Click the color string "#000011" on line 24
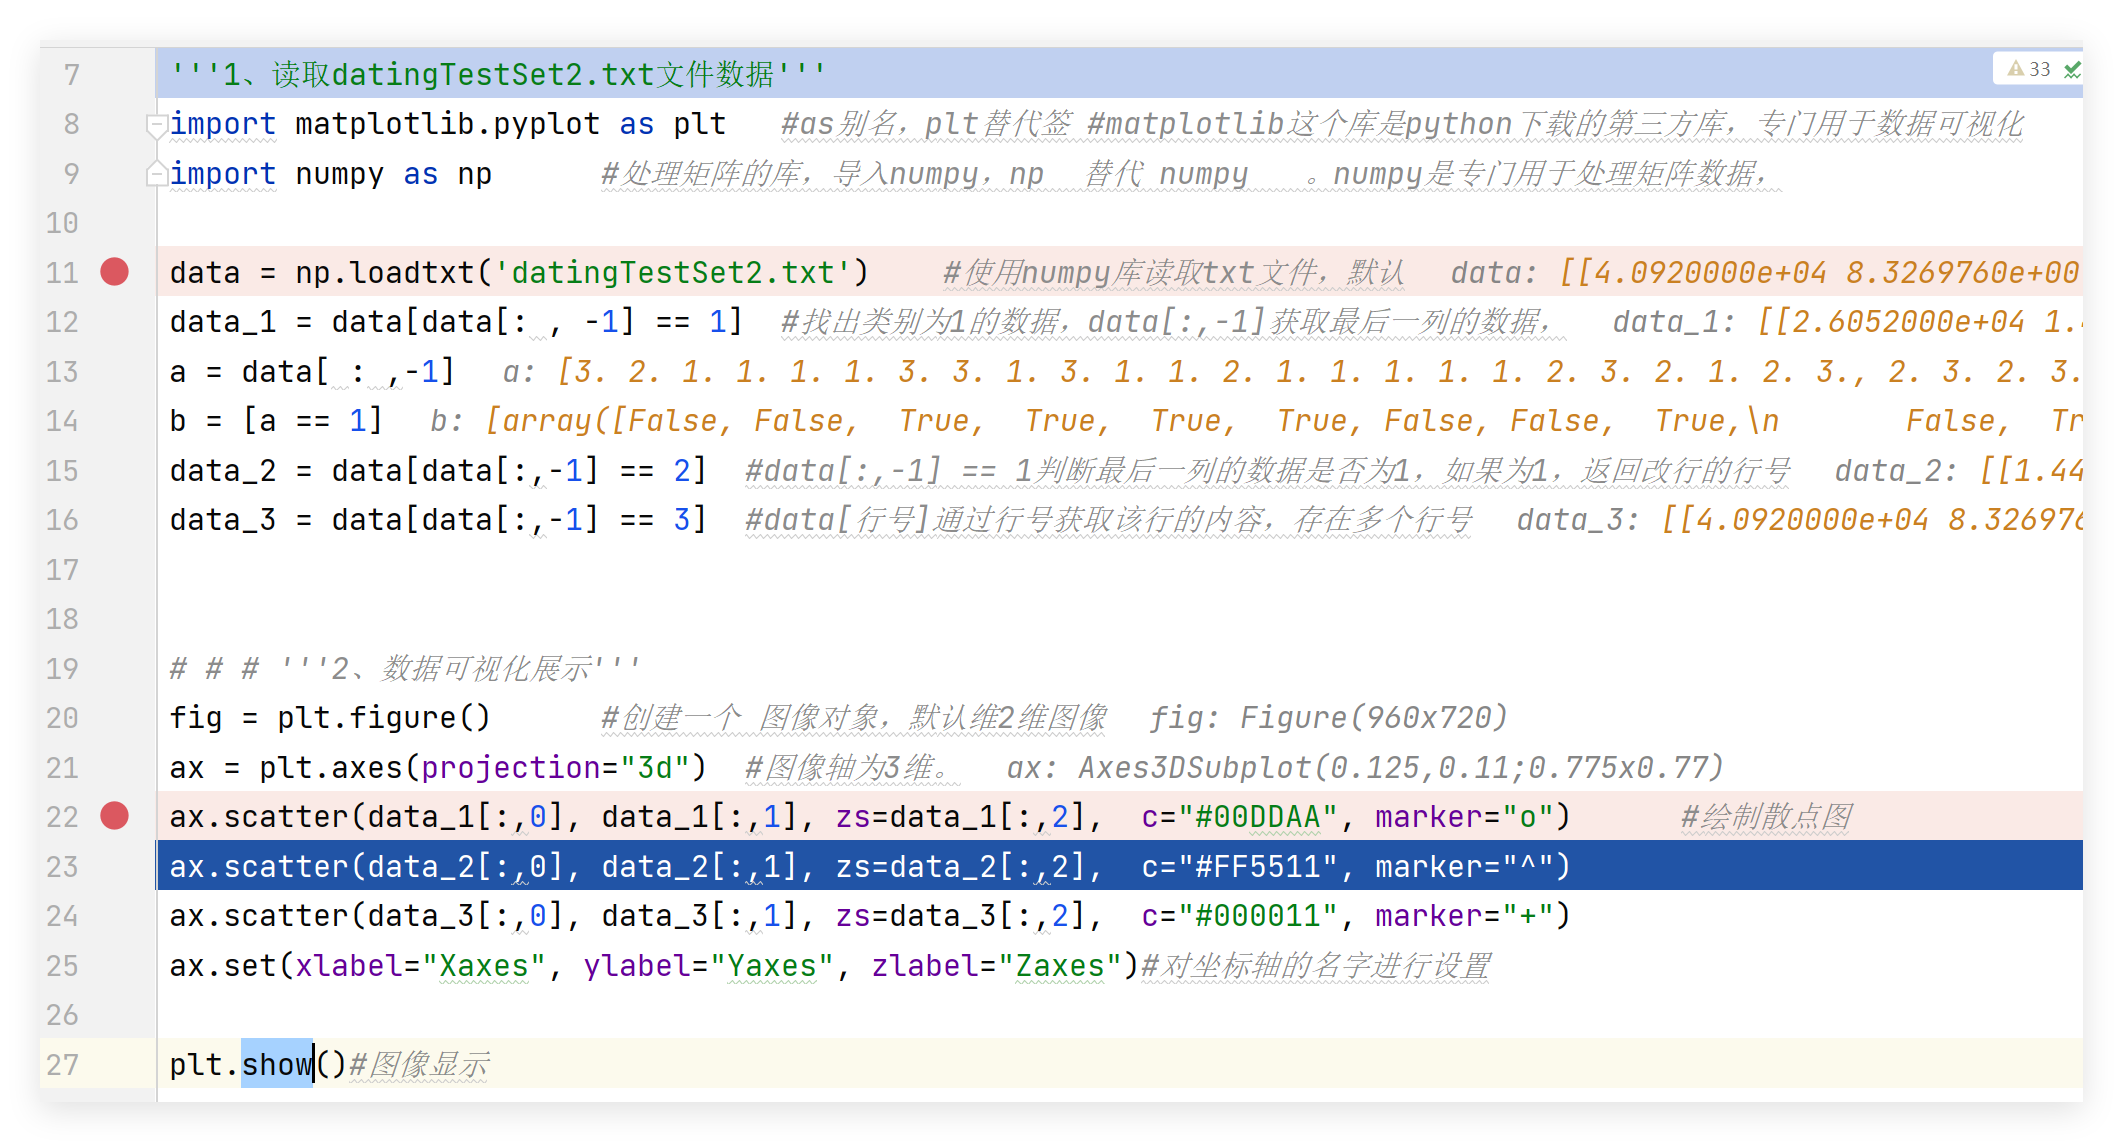2123x1142 pixels. click(x=1258, y=916)
